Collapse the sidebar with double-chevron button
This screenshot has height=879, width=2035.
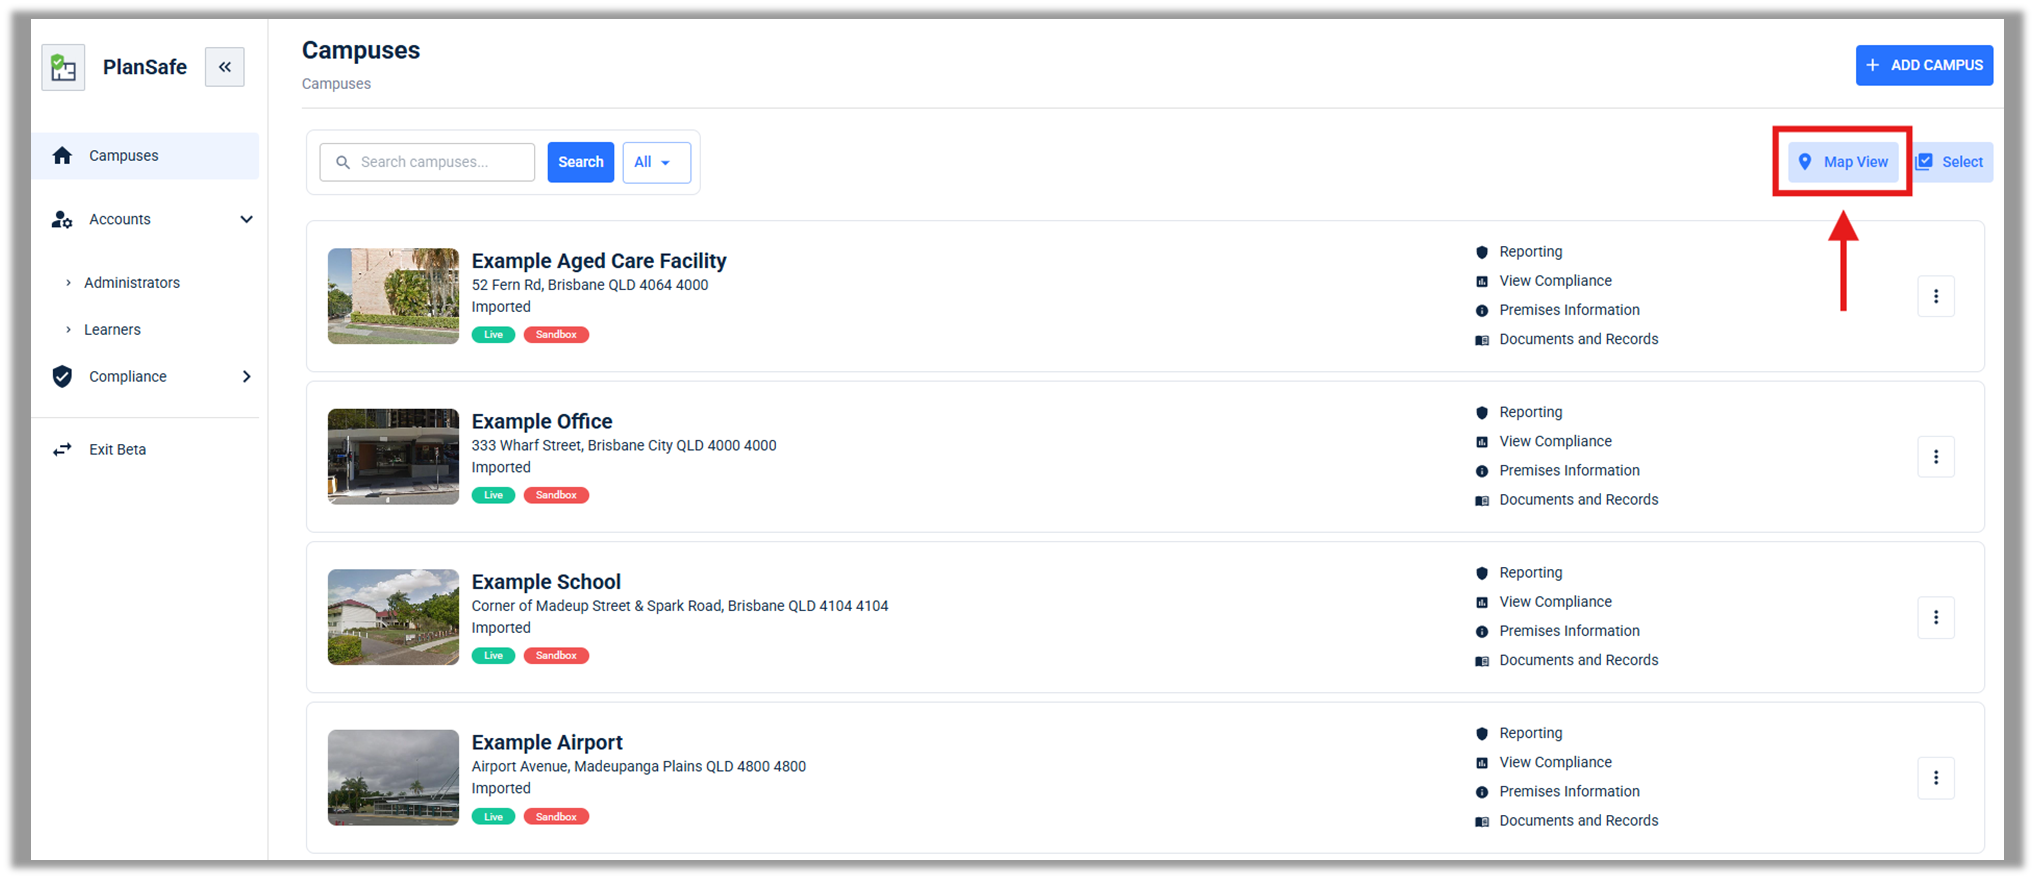(225, 67)
